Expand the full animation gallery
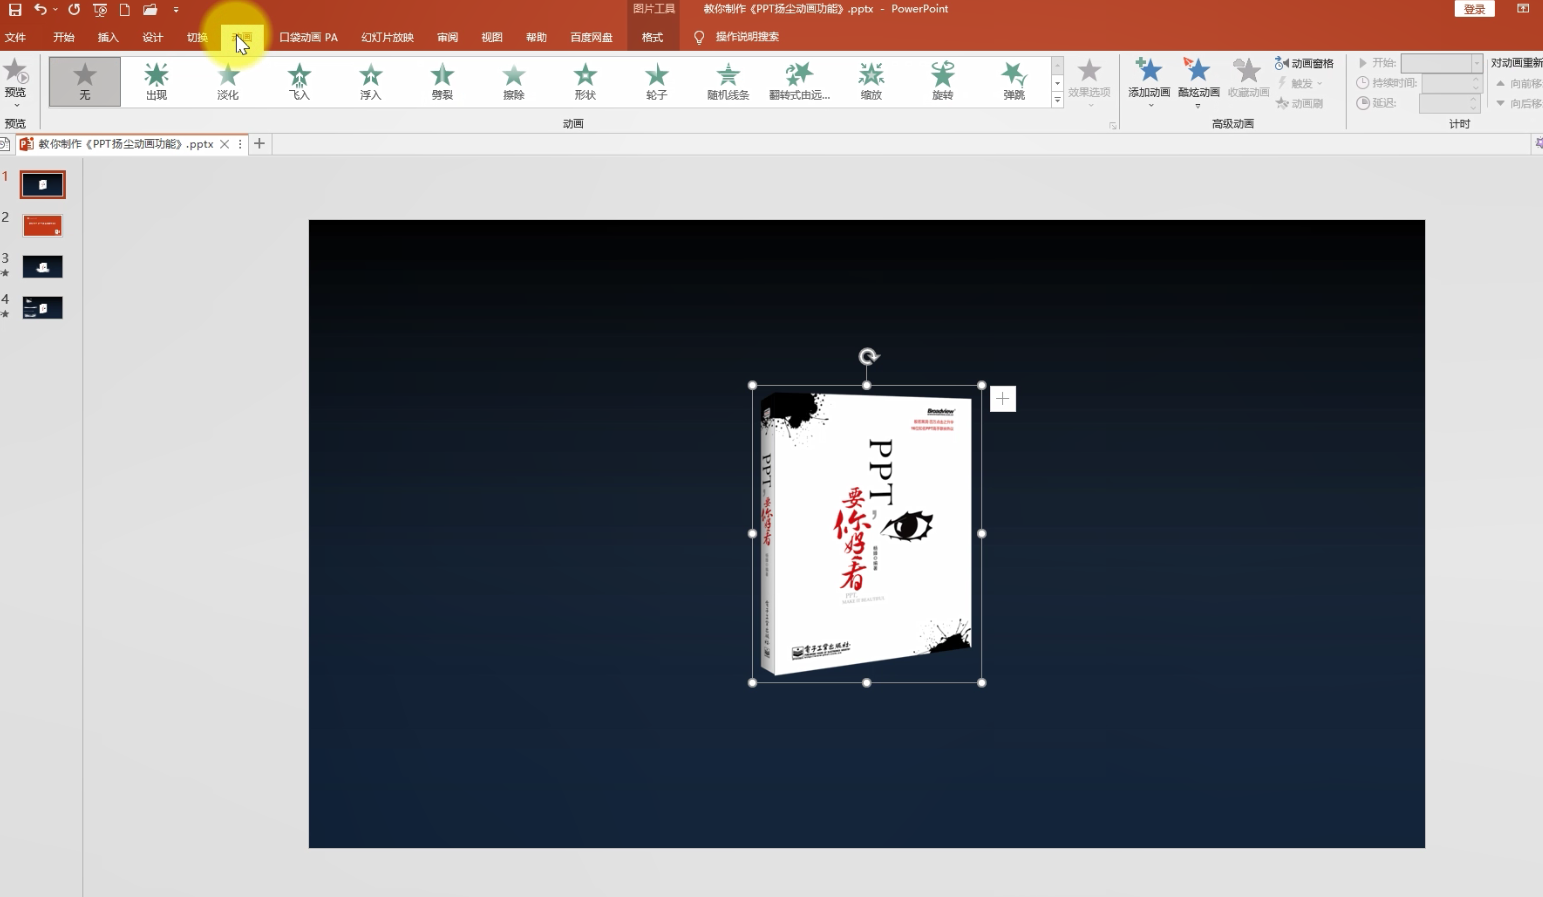Viewport: 1543px width, 897px height. tap(1057, 99)
